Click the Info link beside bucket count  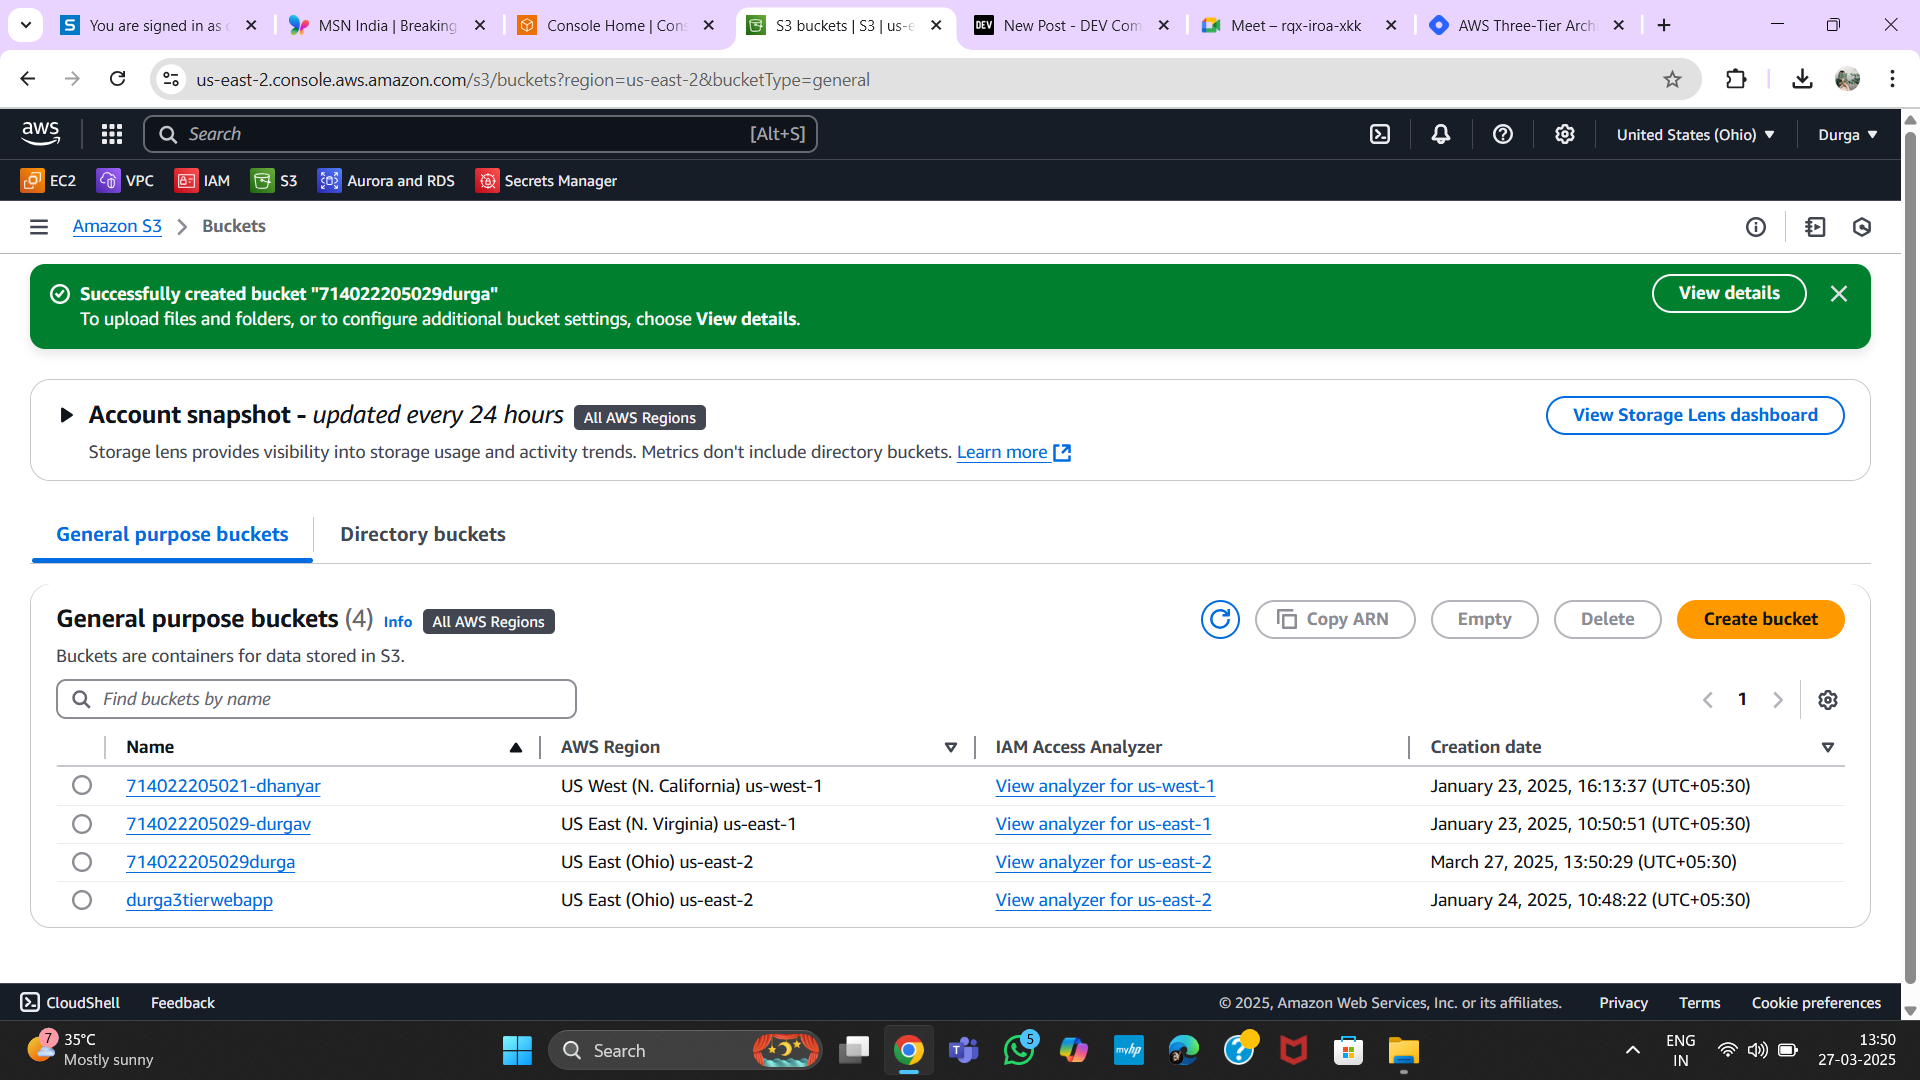[397, 621]
